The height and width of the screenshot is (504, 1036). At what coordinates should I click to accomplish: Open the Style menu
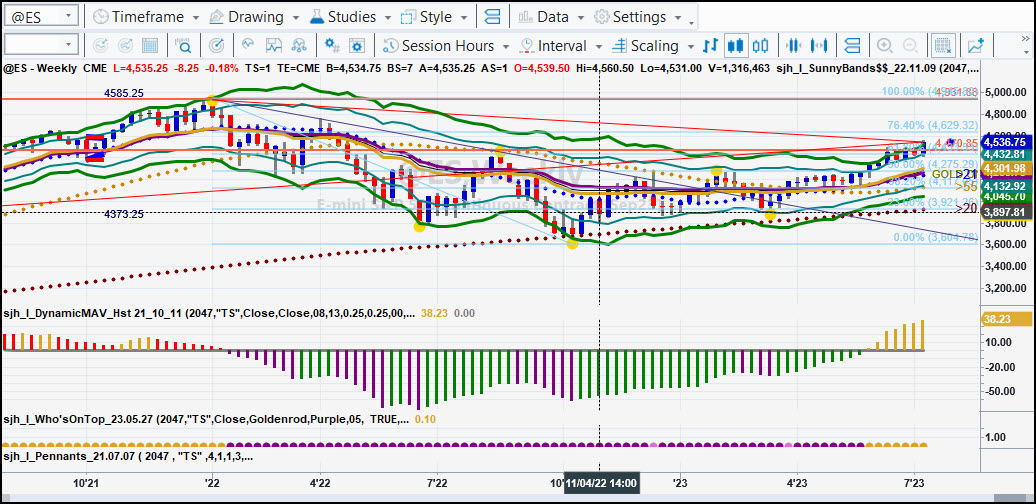435,17
